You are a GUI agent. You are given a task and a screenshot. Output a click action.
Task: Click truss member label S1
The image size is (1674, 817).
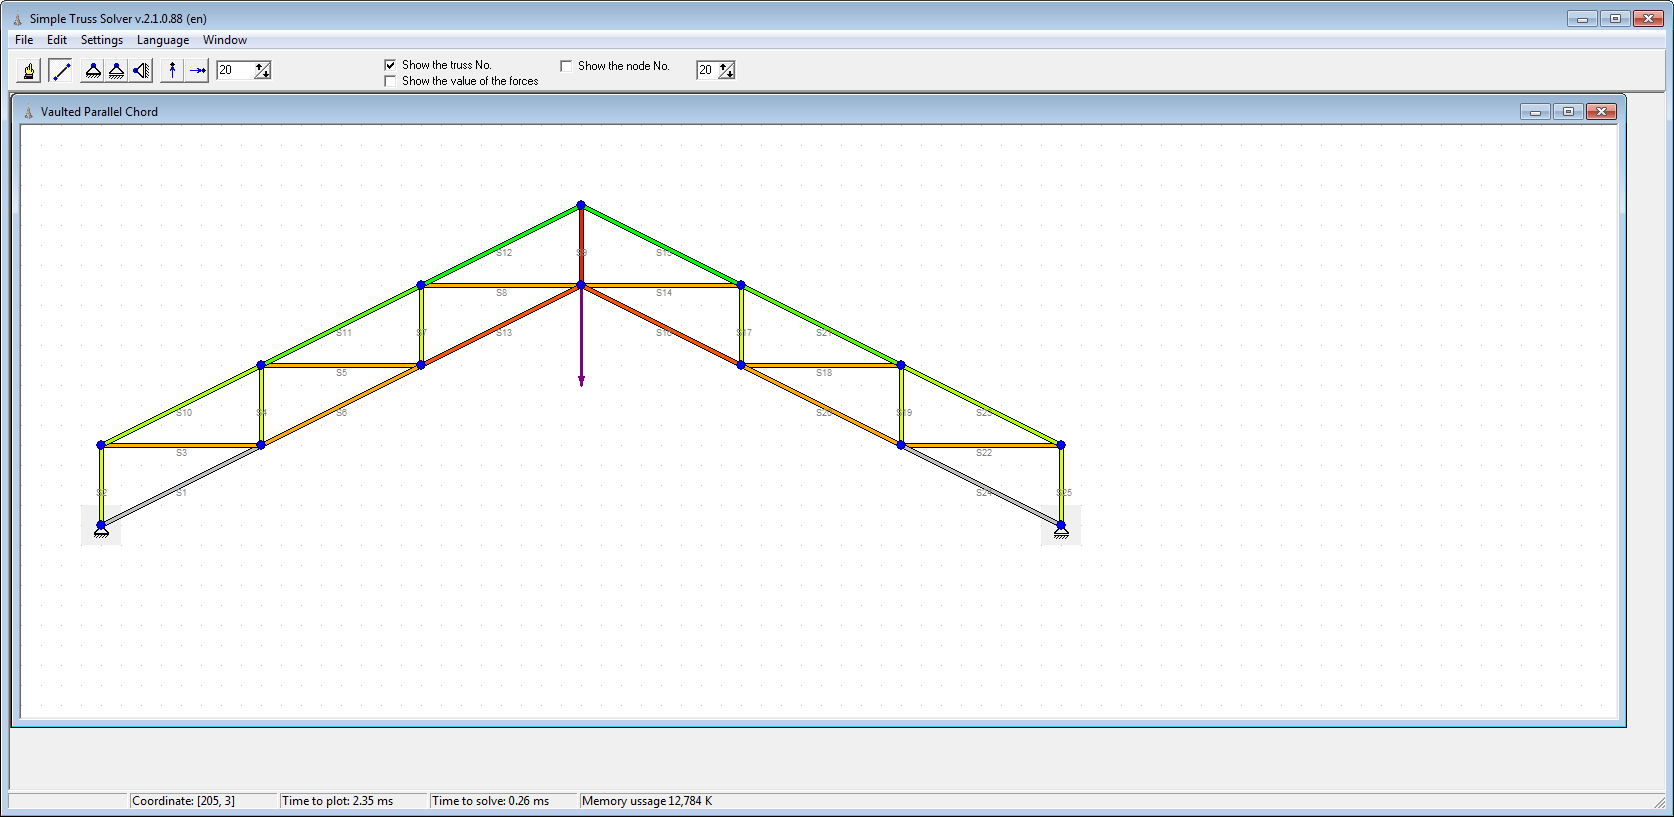coord(181,493)
